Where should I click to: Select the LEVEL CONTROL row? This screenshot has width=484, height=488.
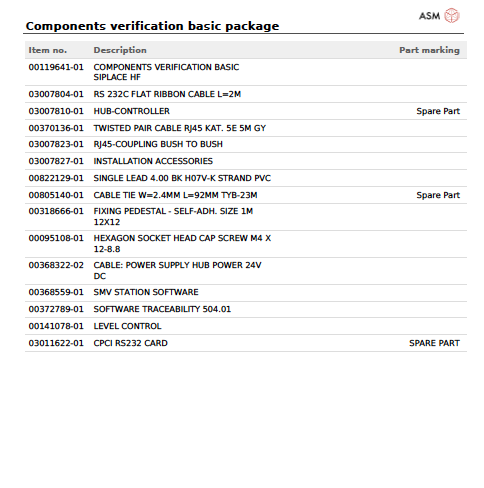(246, 326)
